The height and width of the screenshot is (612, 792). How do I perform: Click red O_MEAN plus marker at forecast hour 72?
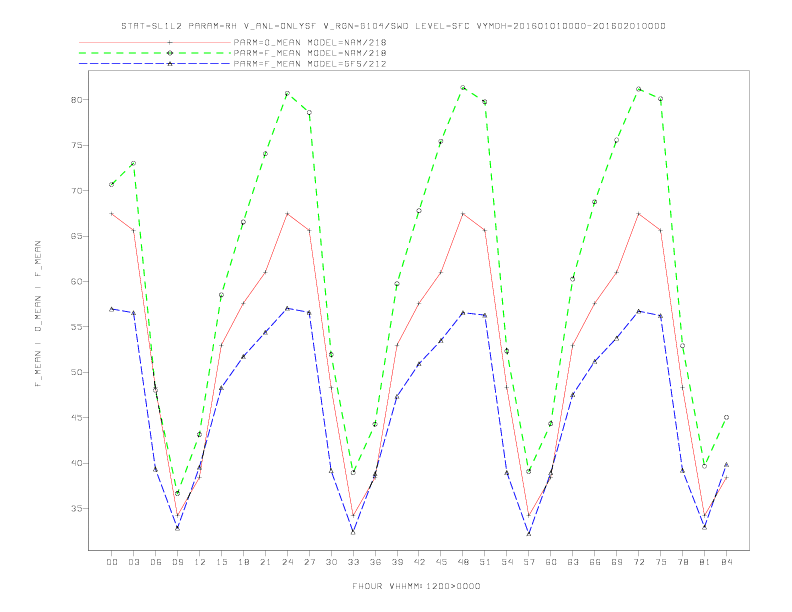638,214
